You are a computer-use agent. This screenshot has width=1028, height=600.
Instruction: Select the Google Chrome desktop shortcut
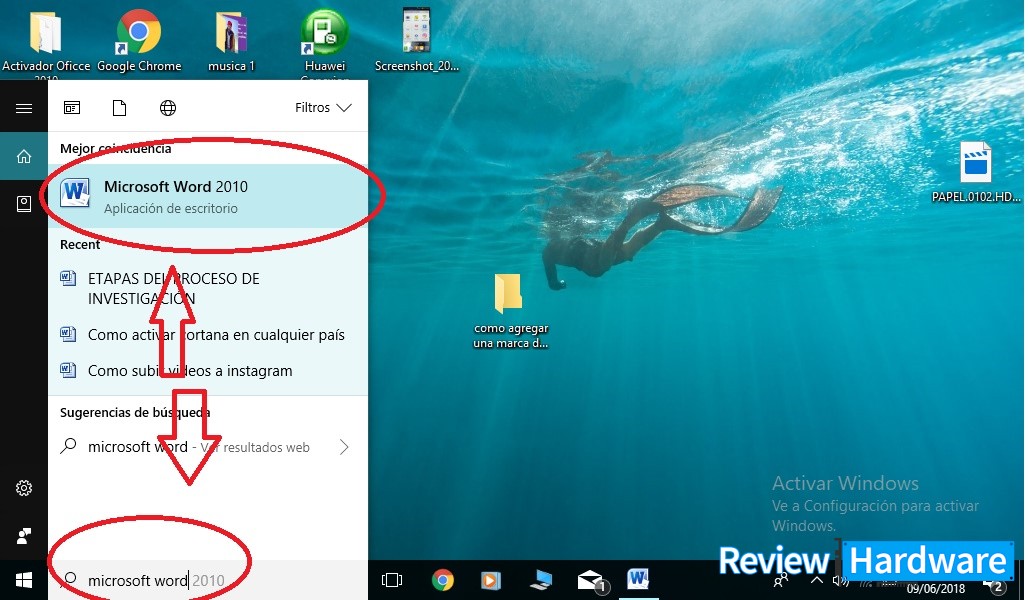pyautogui.click(x=139, y=40)
